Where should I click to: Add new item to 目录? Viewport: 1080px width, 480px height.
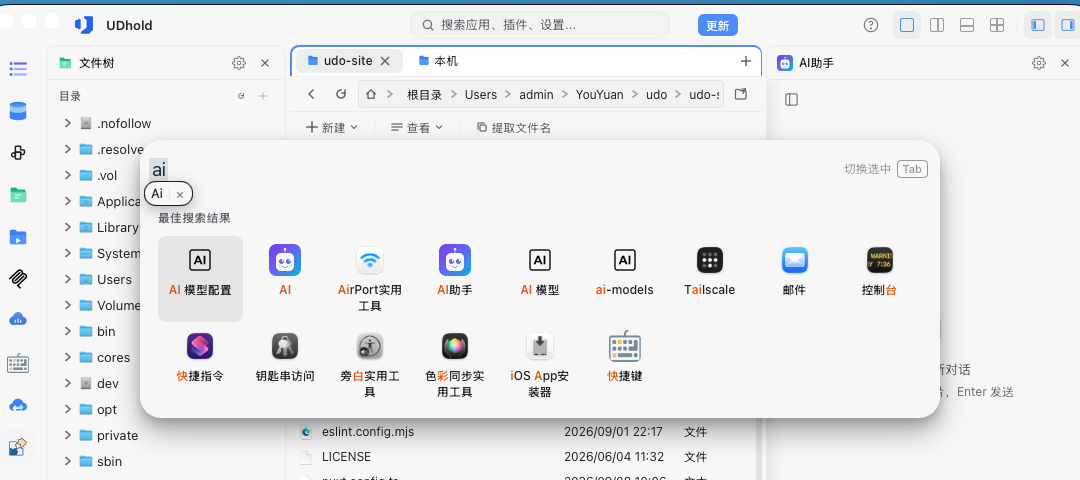coord(263,96)
